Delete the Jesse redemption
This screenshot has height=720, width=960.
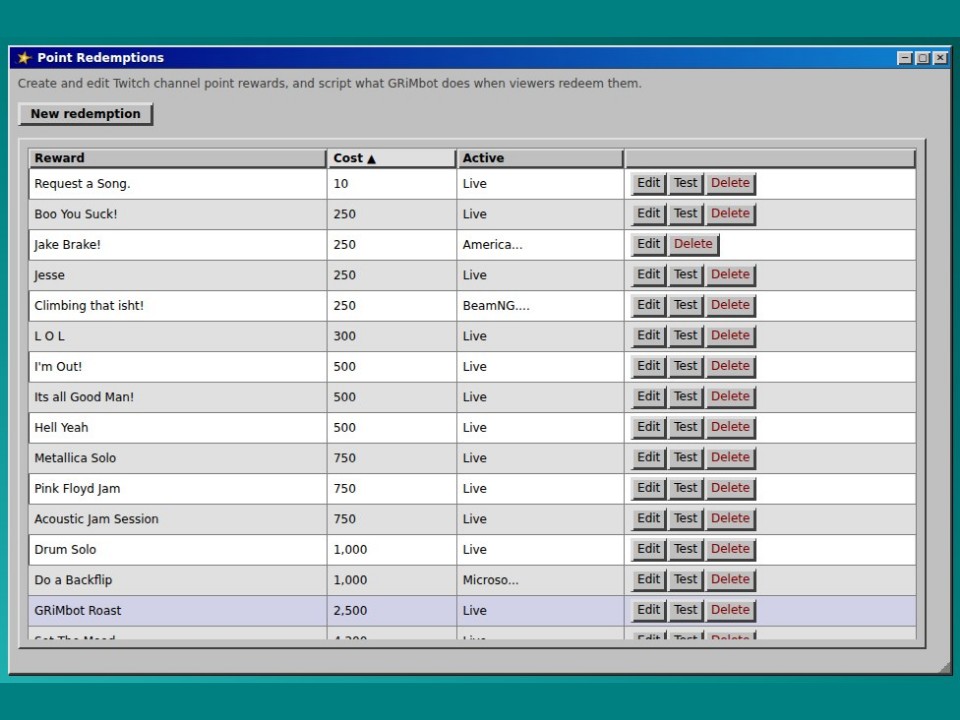(730, 275)
